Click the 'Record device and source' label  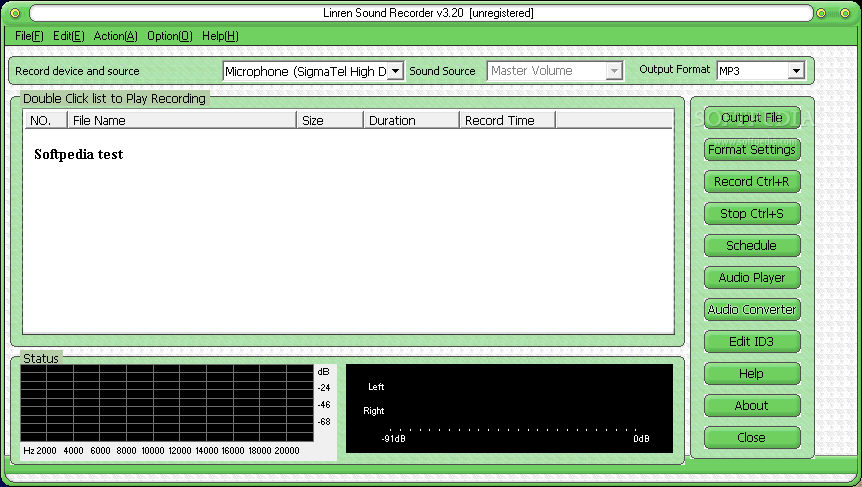[77, 71]
